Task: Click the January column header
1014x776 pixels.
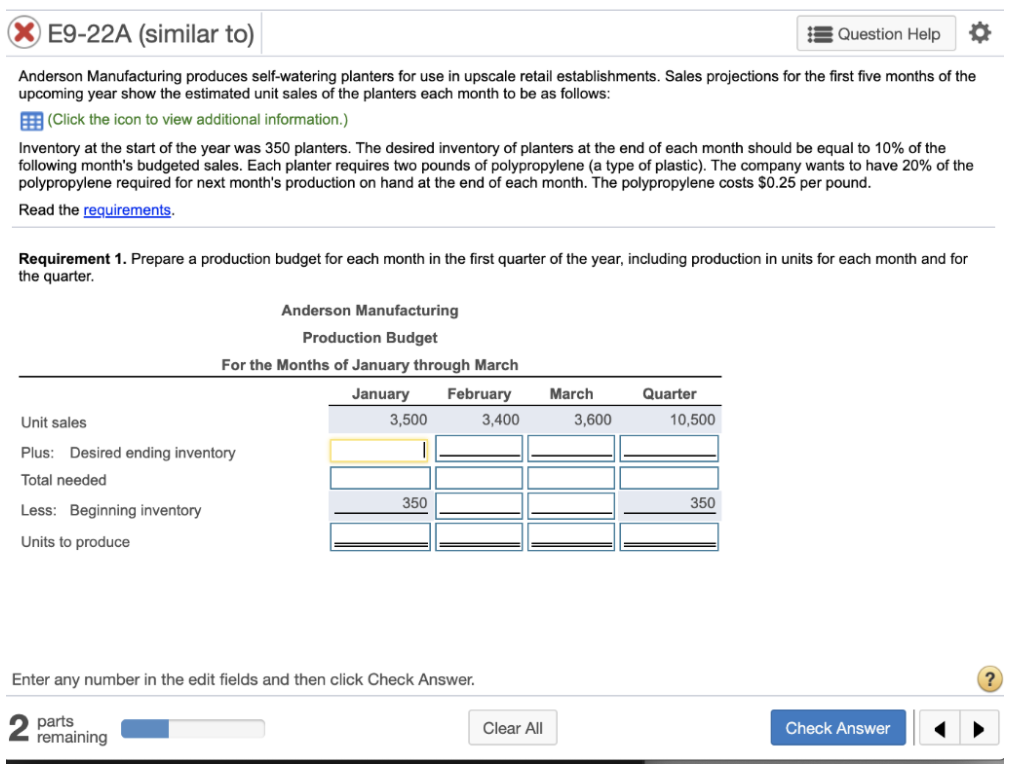Action: pos(380,394)
